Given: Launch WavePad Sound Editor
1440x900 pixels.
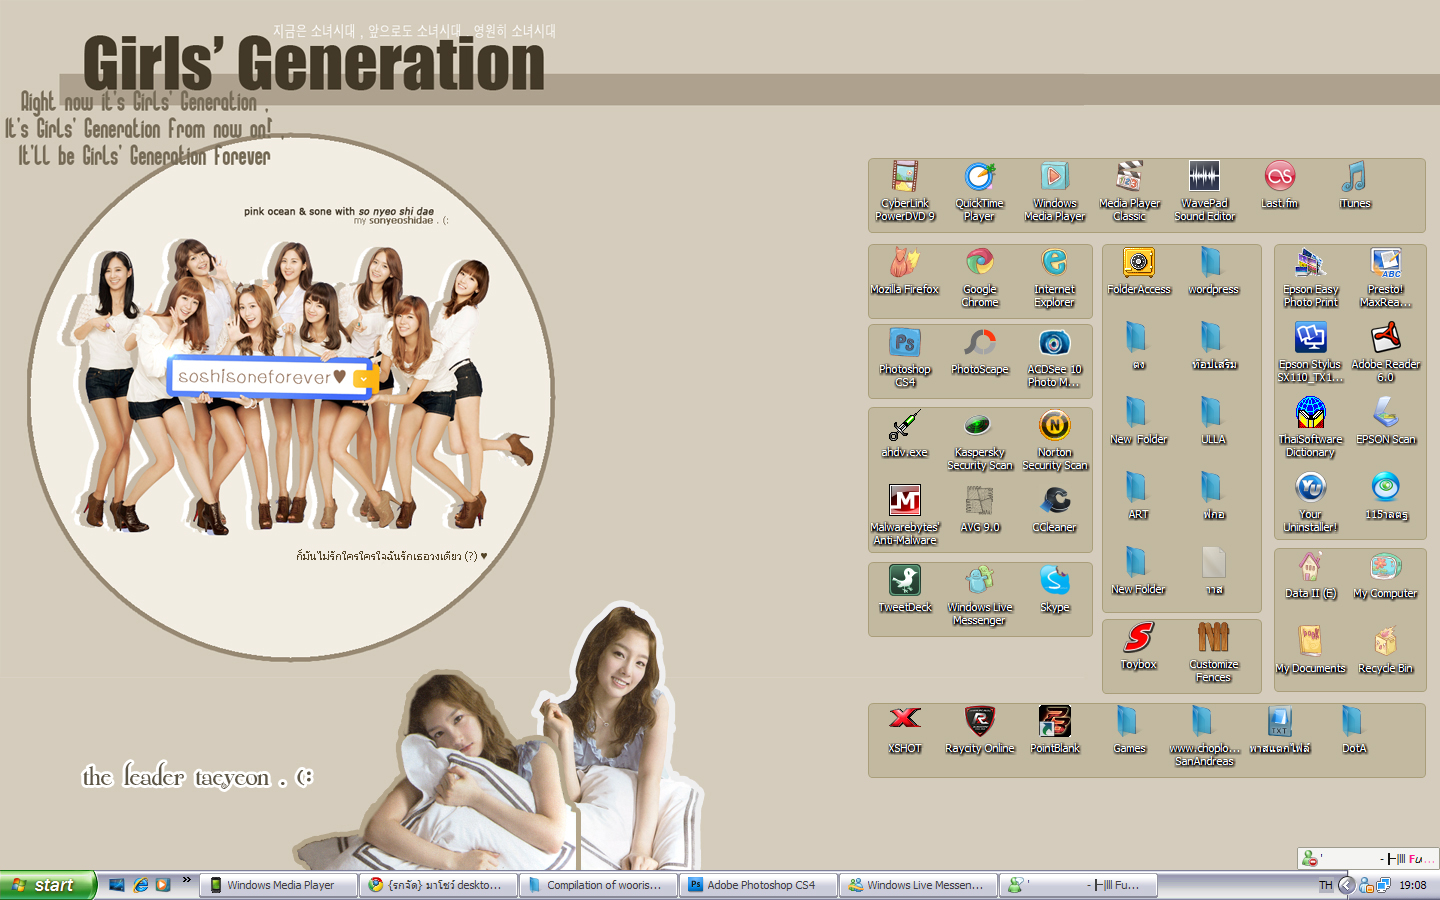Looking at the screenshot, I should (x=1205, y=191).
